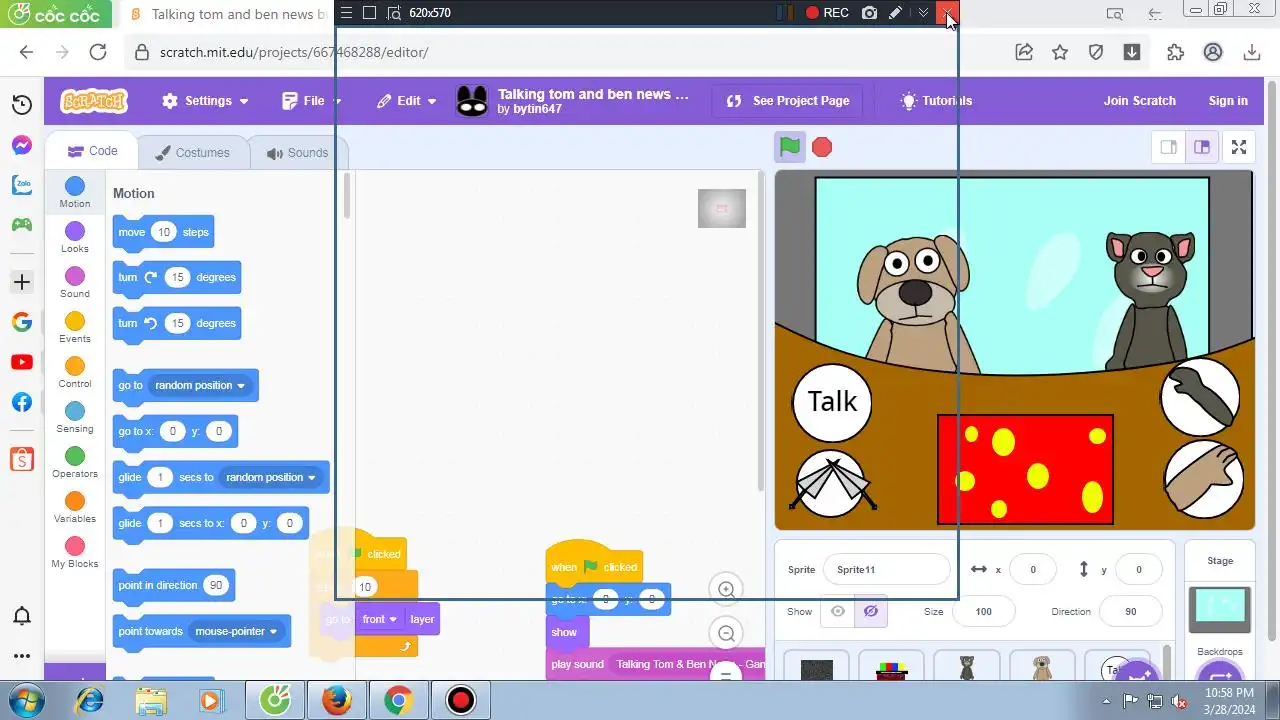Click the sprite y position field
The image size is (1280, 720).
pos(1138,569)
